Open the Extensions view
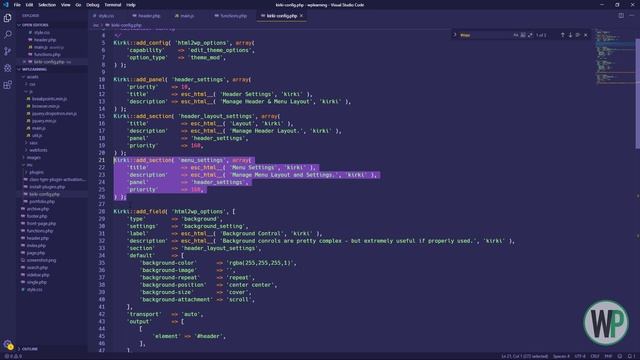Screen dimensions: 640x360 coord(8,84)
